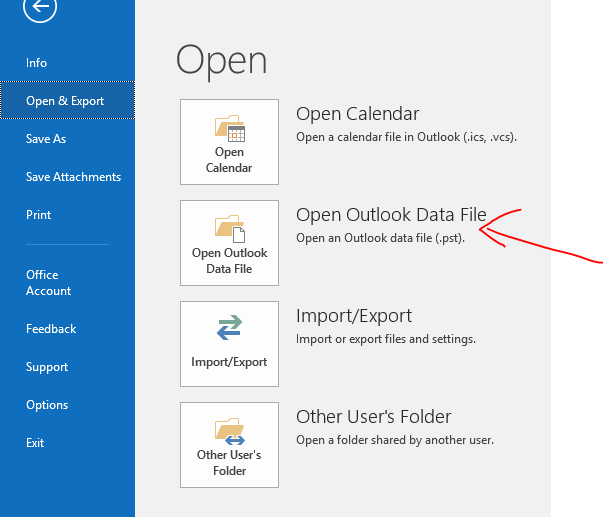603x517 pixels.
Task: Select Feedback in the sidebar
Action: pyautogui.click(x=51, y=329)
